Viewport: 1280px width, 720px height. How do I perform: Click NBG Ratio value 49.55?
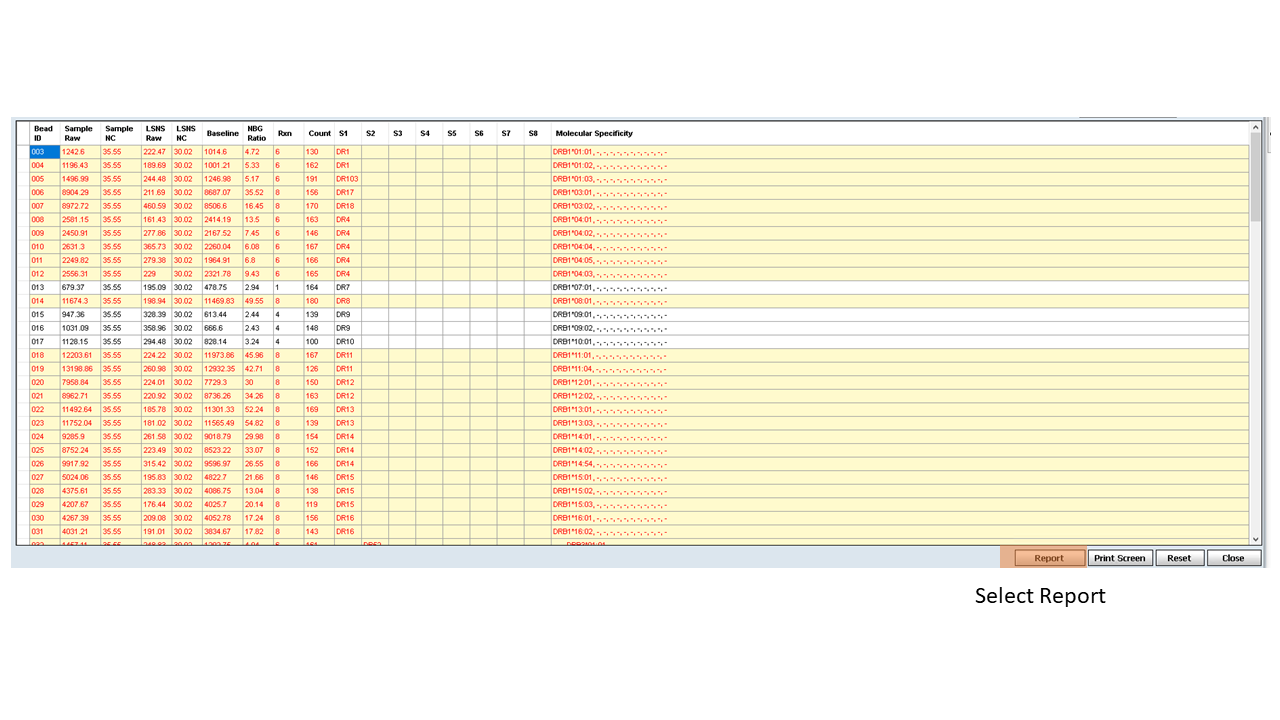tap(257, 300)
